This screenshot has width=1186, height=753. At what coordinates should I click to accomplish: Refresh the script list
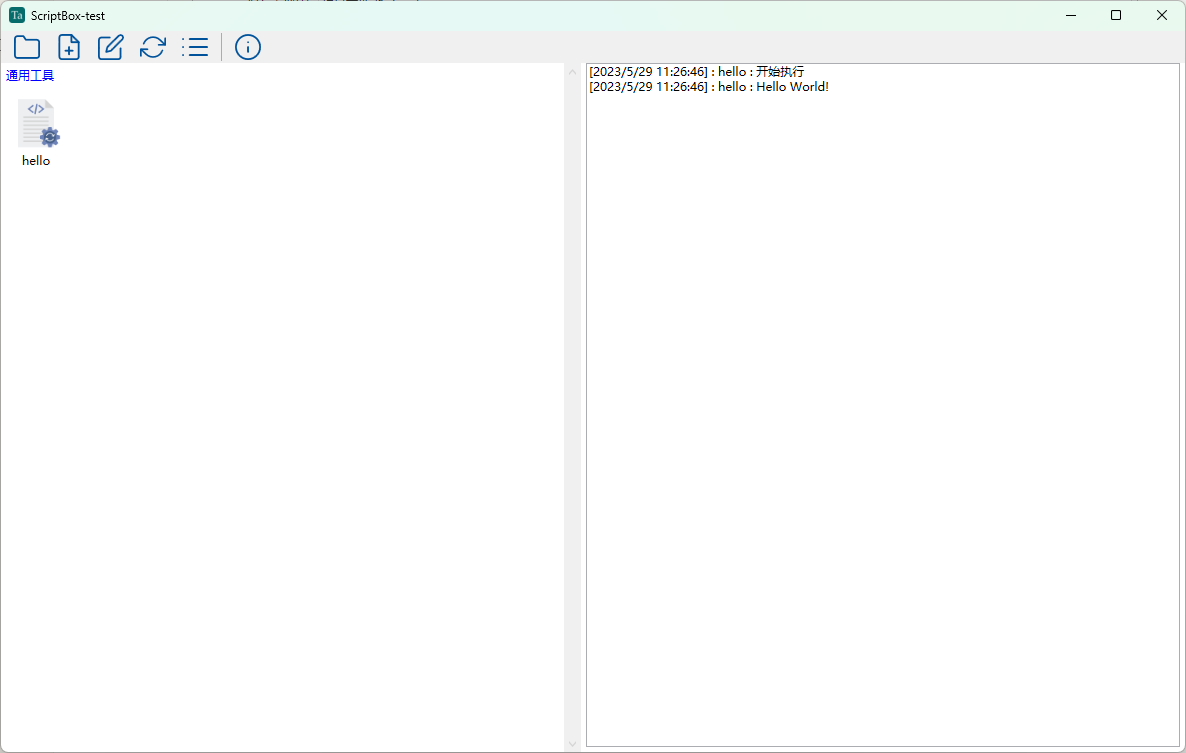pyautogui.click(x=152, y=47)
